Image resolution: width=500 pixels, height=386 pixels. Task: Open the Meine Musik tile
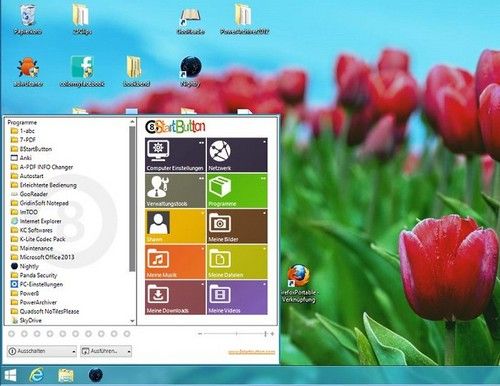coord(175,262)
